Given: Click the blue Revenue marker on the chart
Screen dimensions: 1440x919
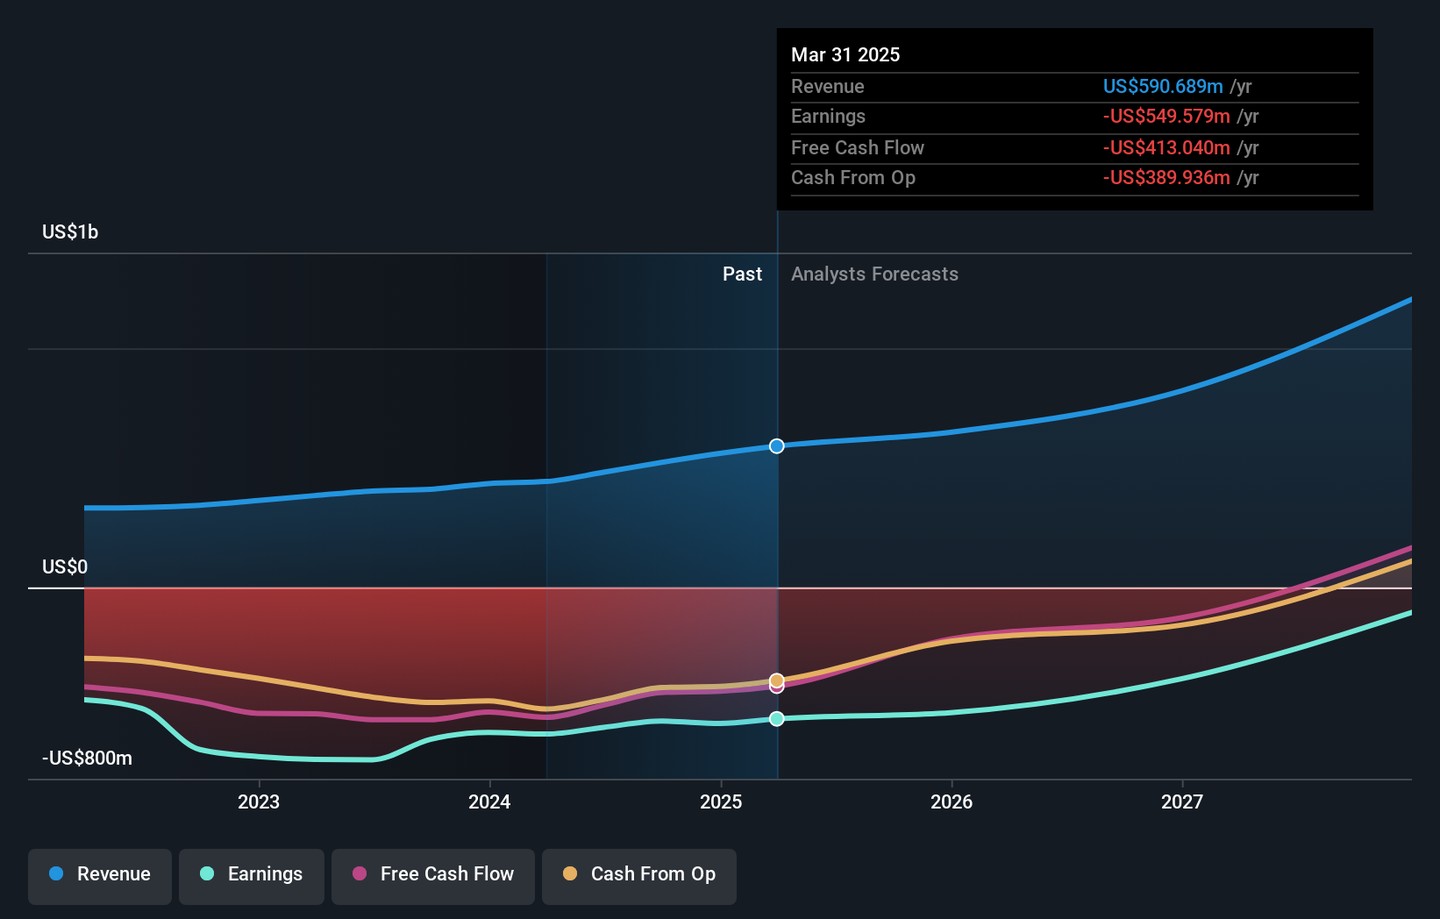Looking at the screenshot, I should click(777, 446).
